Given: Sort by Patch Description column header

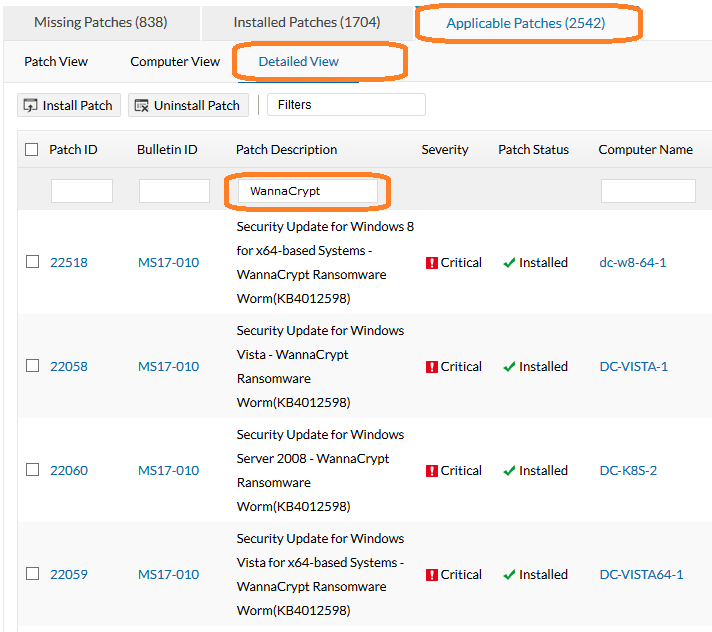Looking at the screenshot, I should (x=287, y=149).
